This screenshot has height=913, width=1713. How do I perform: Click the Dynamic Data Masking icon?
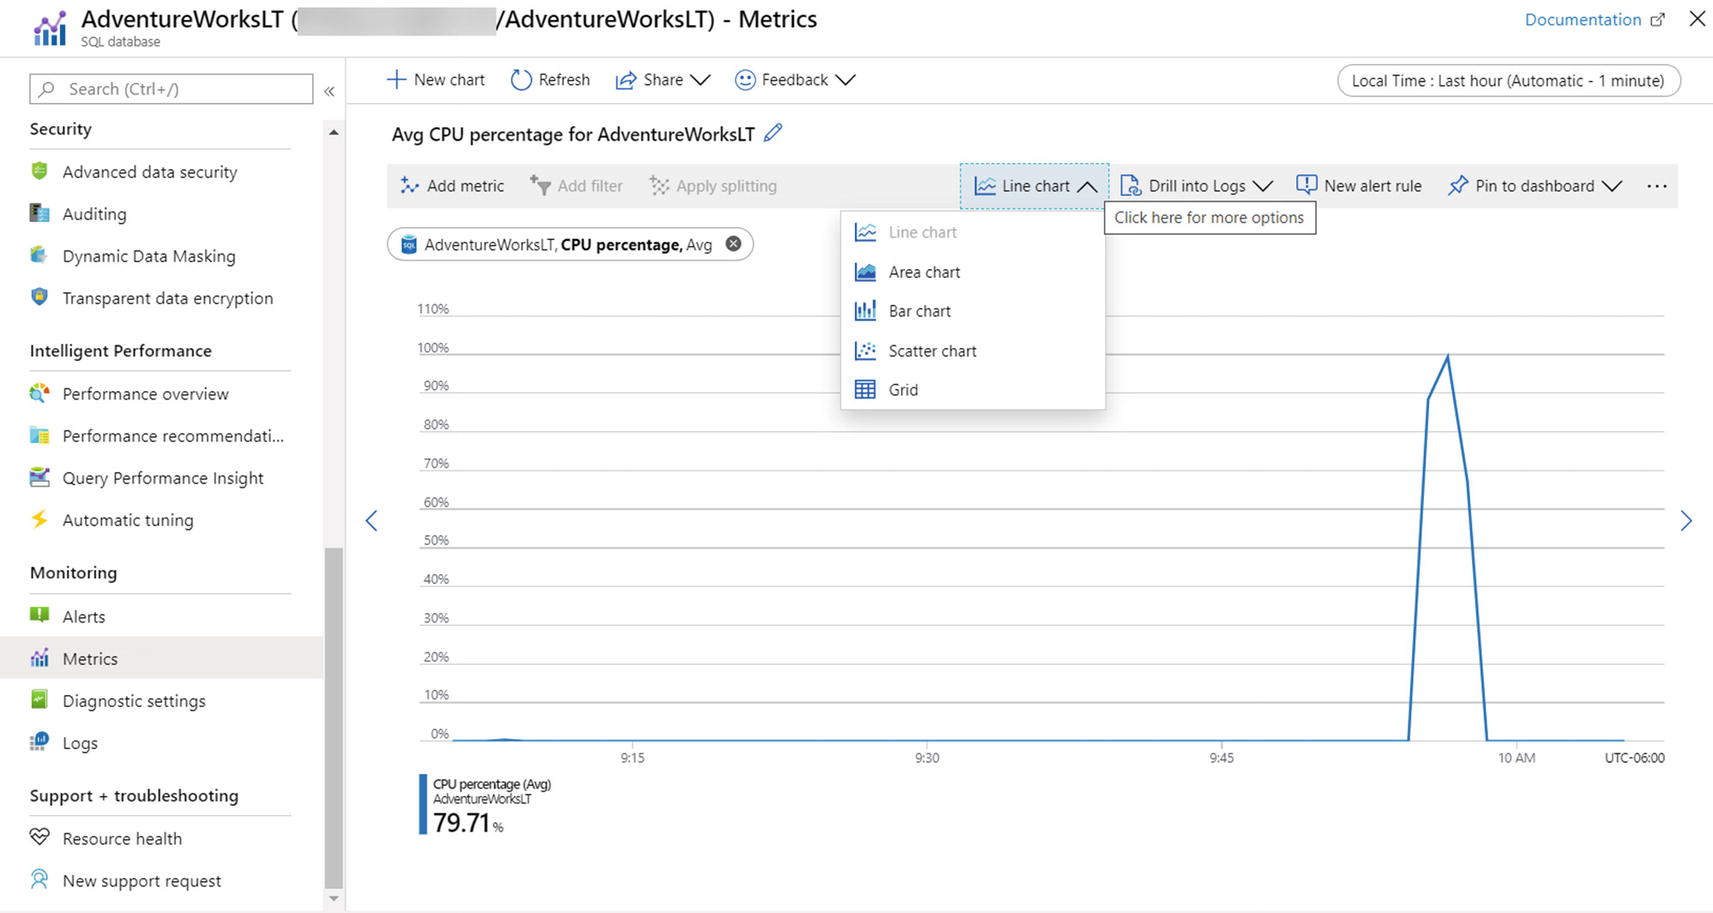point(39,255)
